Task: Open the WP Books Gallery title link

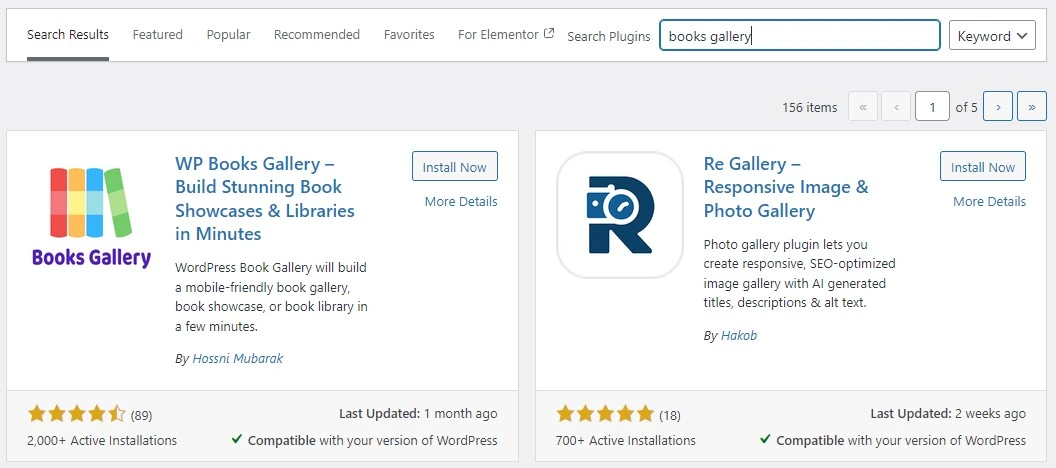Action: pyautogui.click(x=265, y=199)
